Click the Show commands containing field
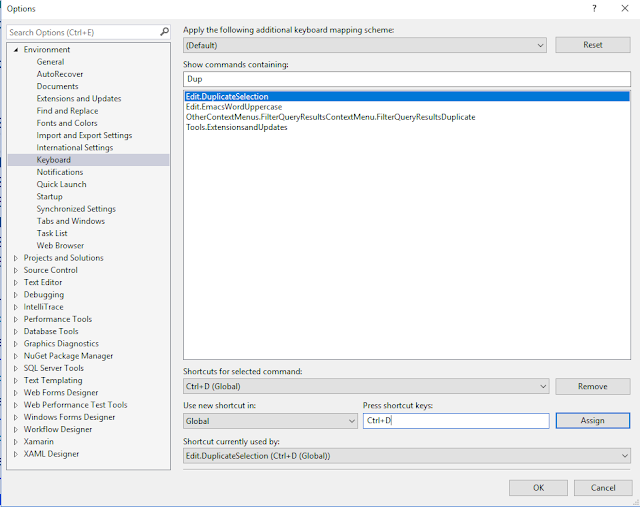640x507 pixels. tap(407, 79)
